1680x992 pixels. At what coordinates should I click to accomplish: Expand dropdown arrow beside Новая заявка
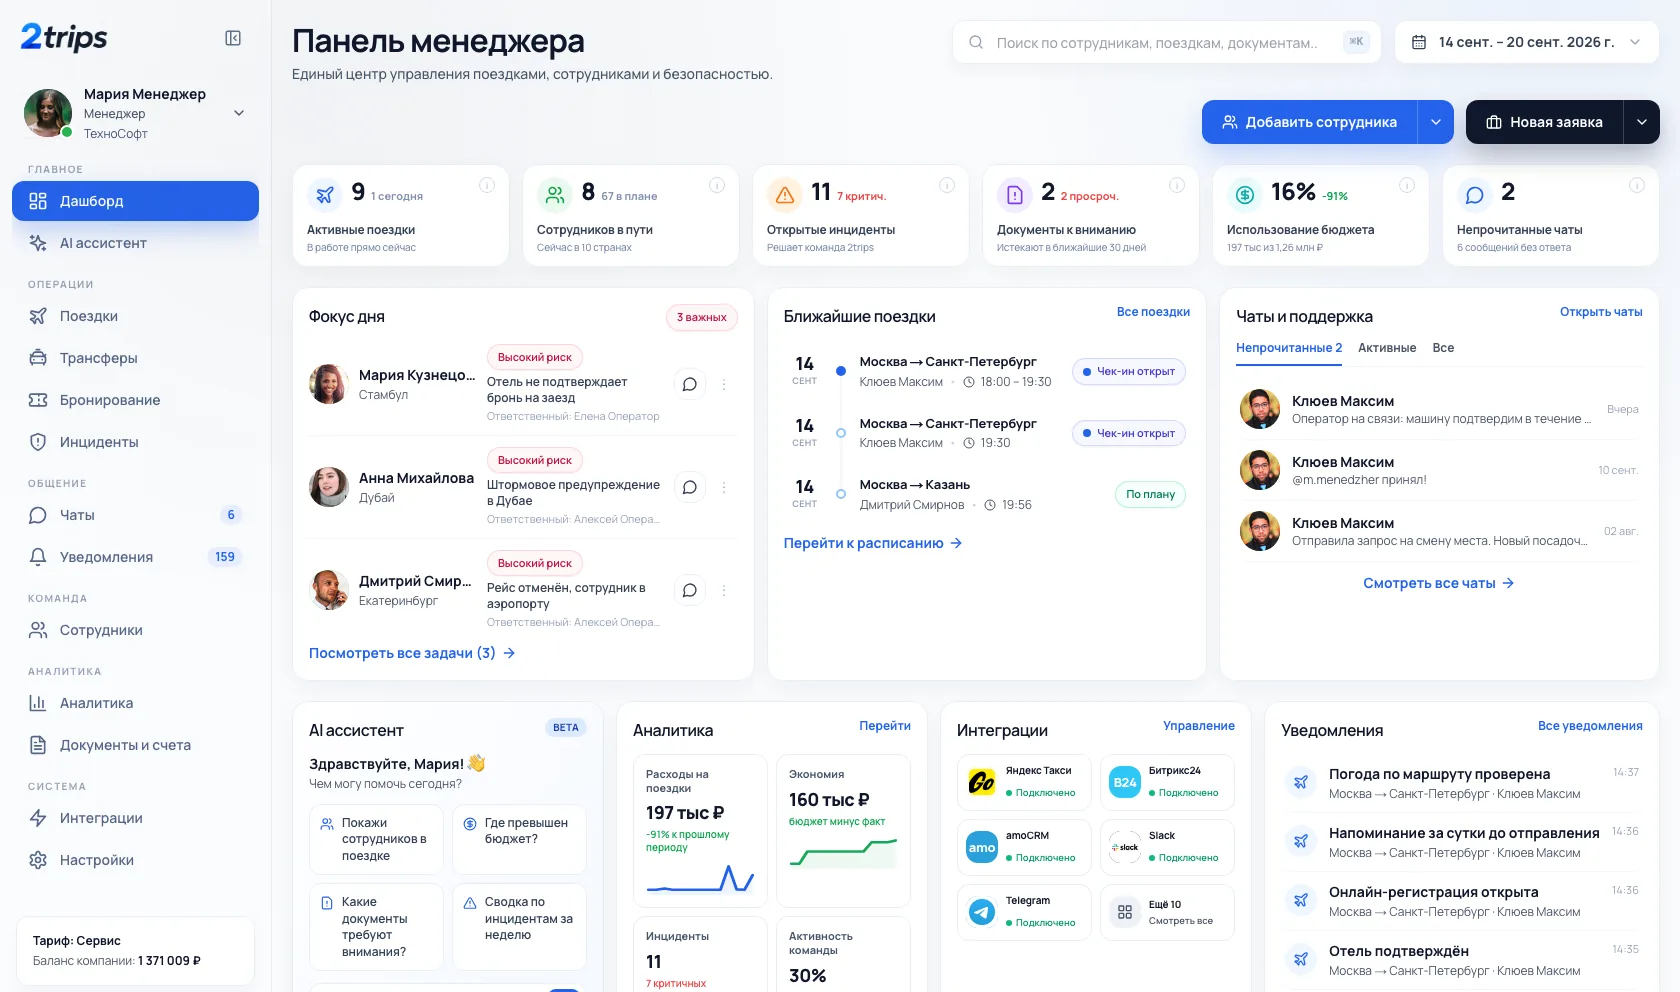click(1642, 122)
